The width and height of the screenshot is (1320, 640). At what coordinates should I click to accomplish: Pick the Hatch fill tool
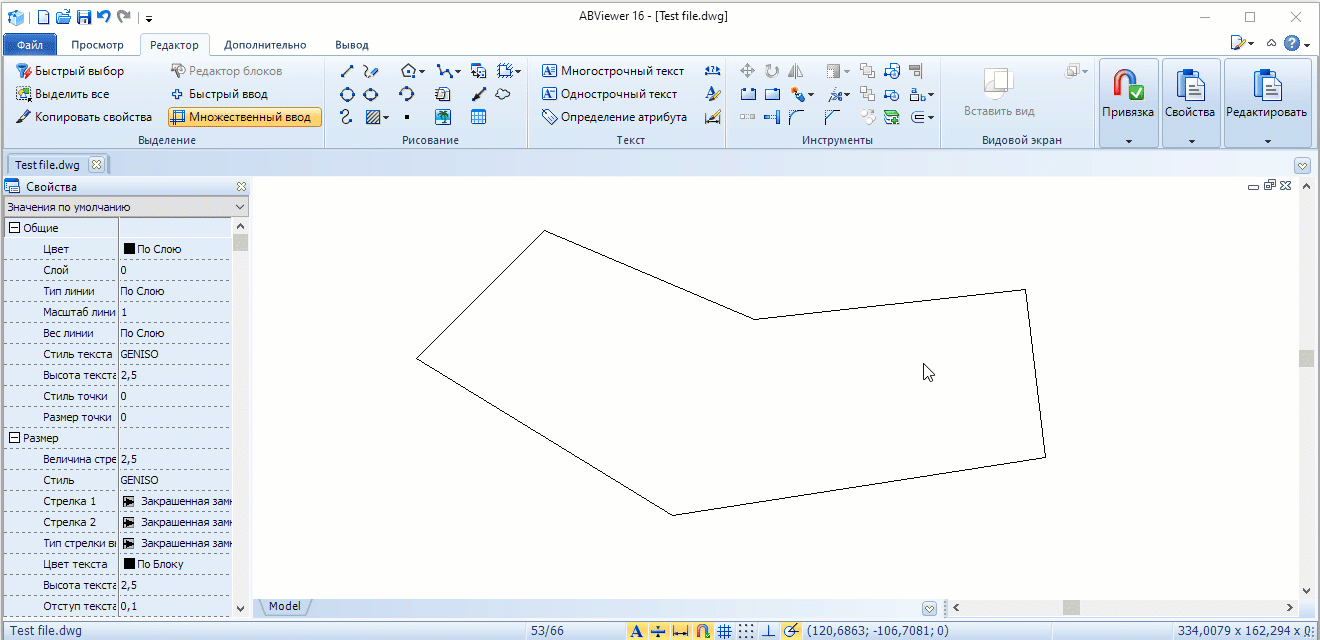(373, 117)
